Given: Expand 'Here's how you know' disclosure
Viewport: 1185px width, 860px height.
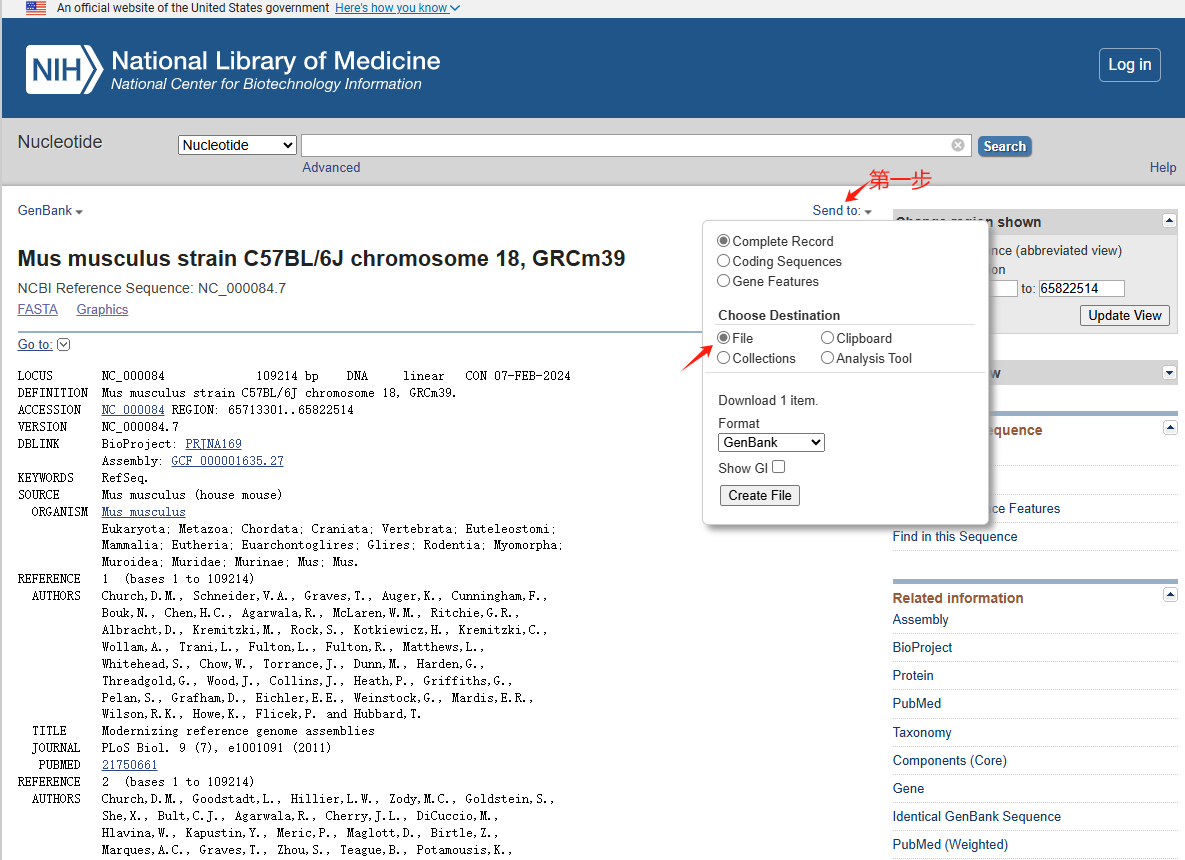Looking at the screenshot, I should point(397,8).
